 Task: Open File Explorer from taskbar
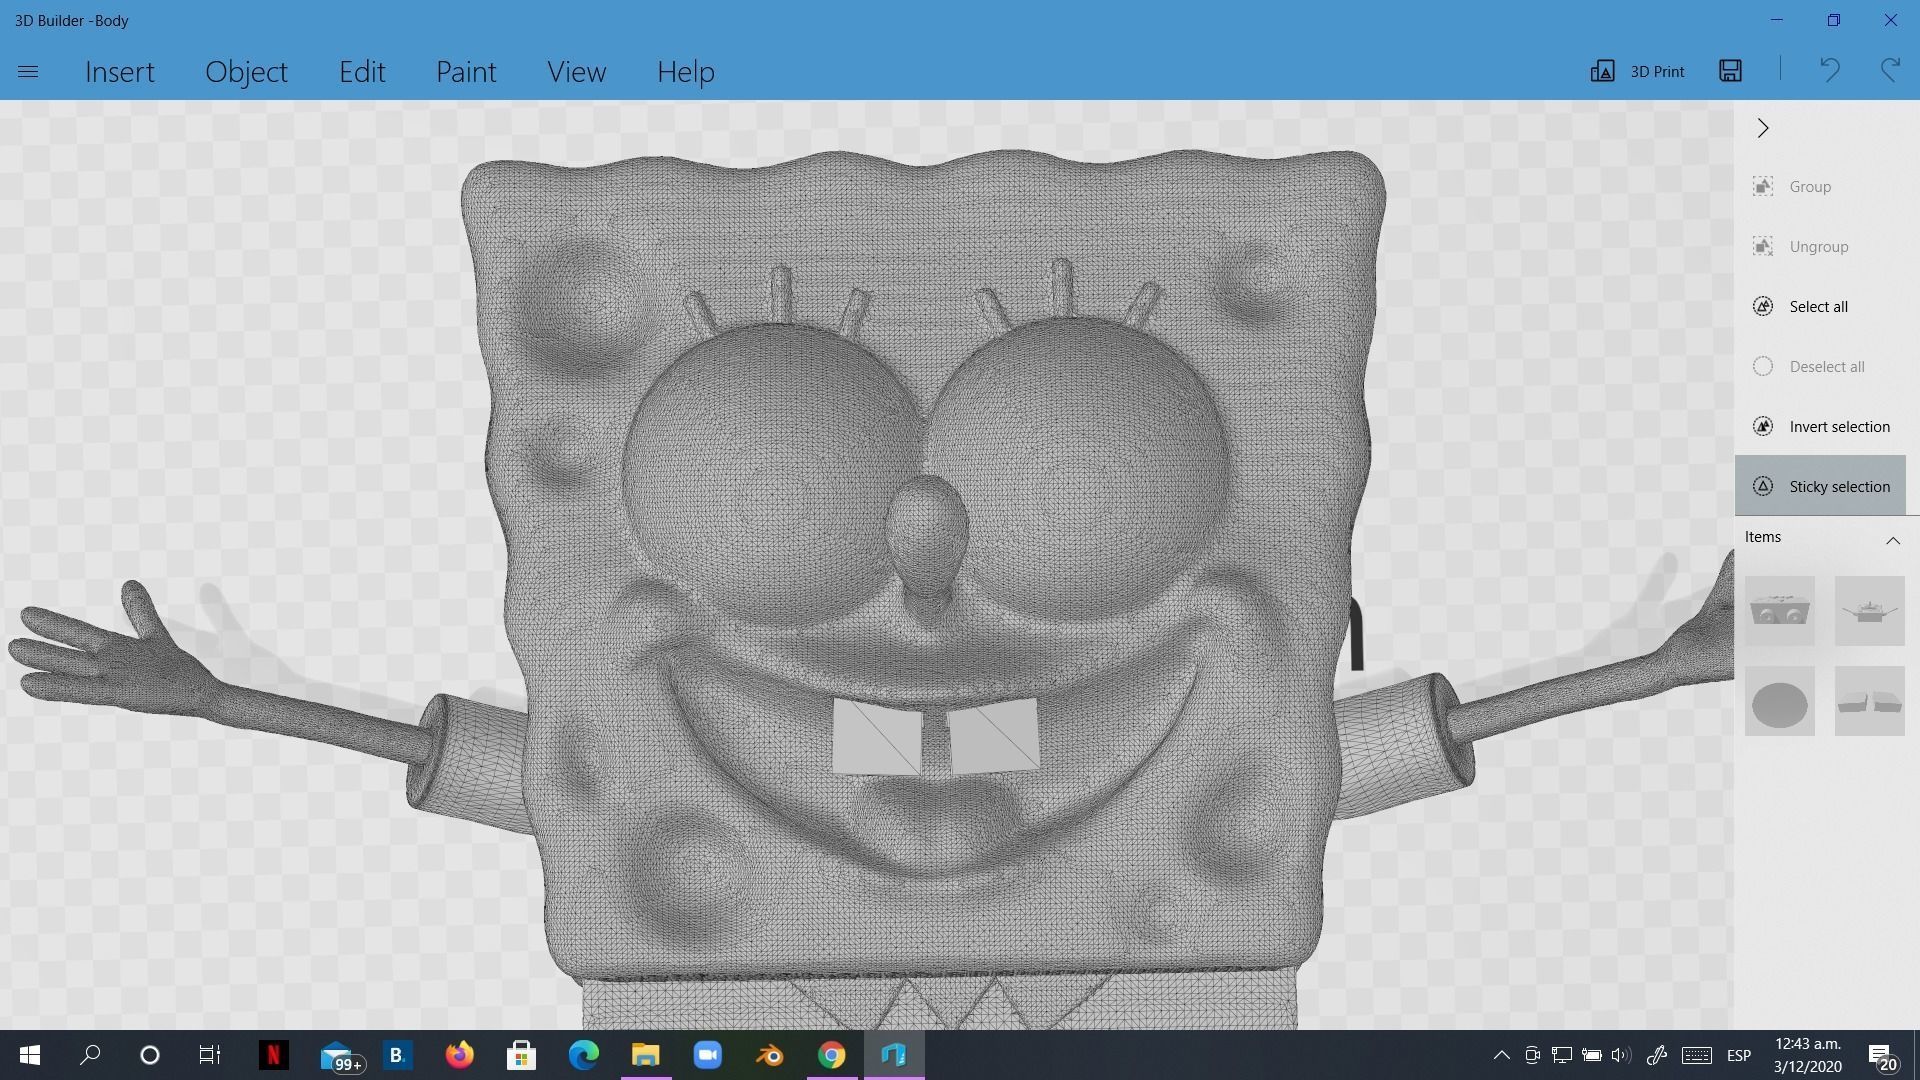[x=646, y=1055]
